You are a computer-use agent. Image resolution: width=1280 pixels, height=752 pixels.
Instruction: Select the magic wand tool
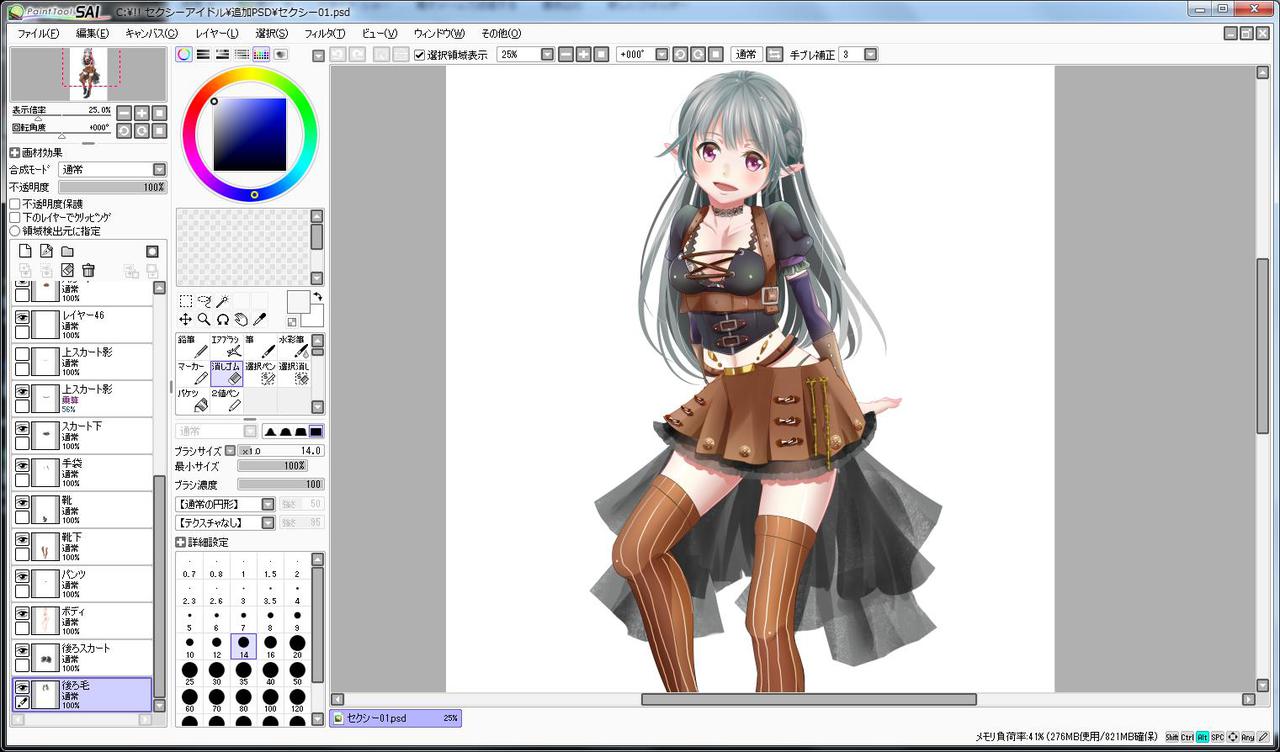point(223,301)
